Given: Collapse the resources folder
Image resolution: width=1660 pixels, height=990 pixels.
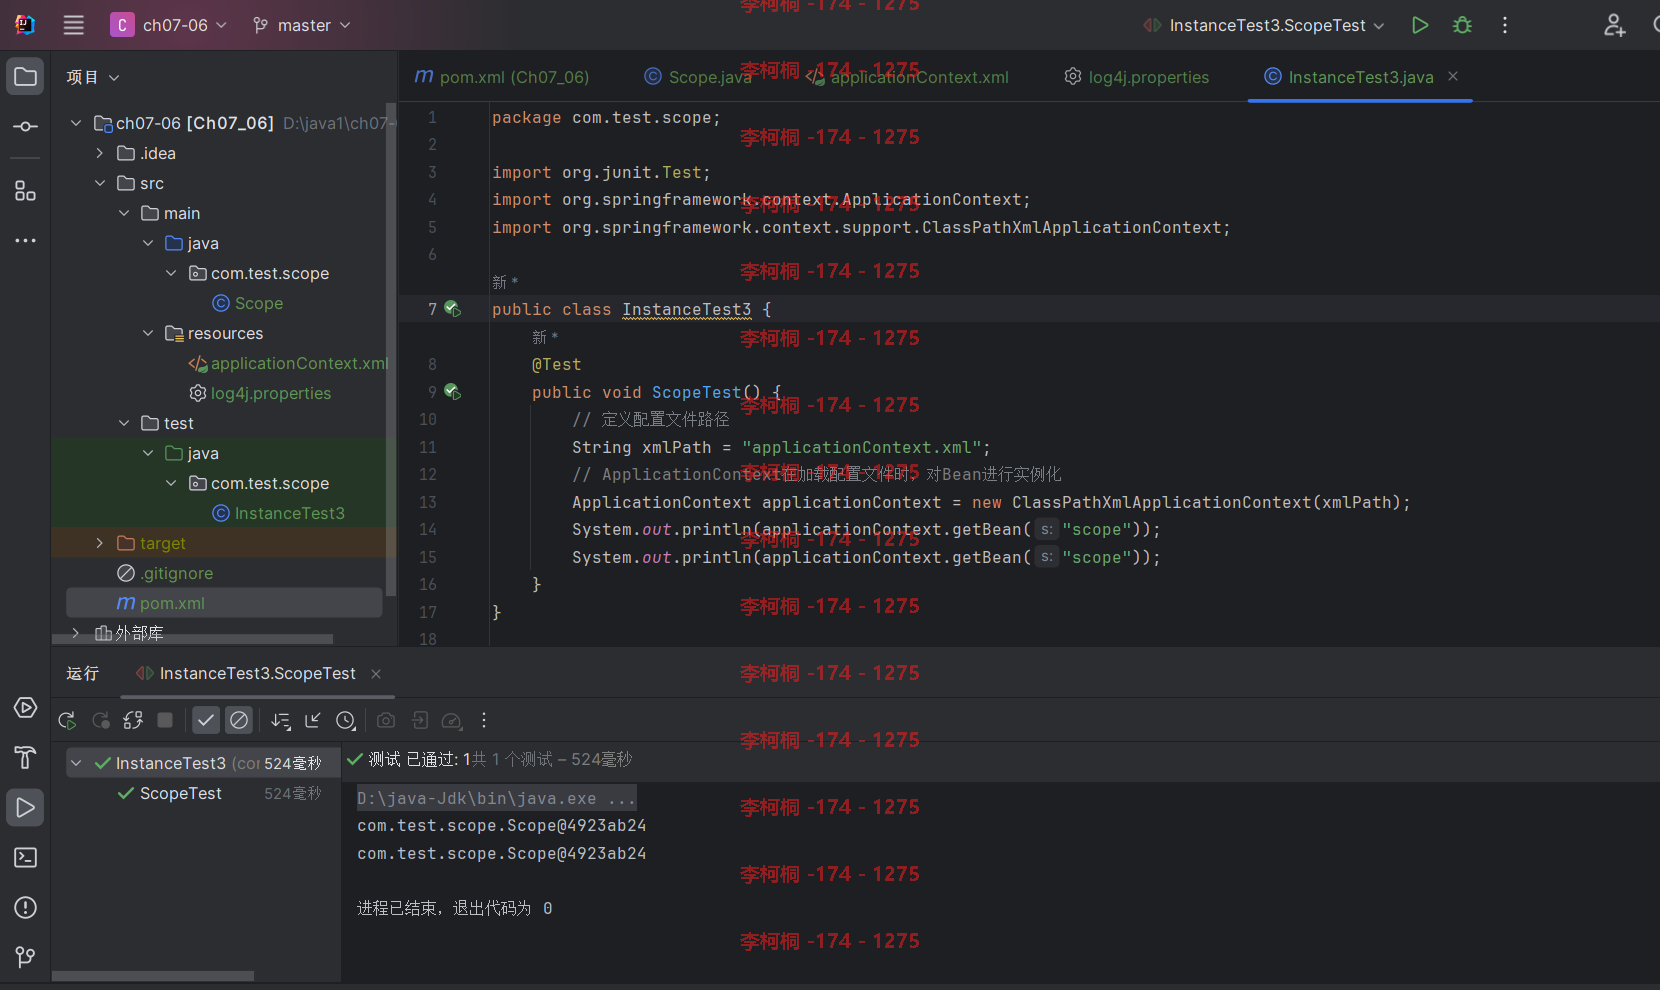Looking at the screenshot, I should (147, 333).
